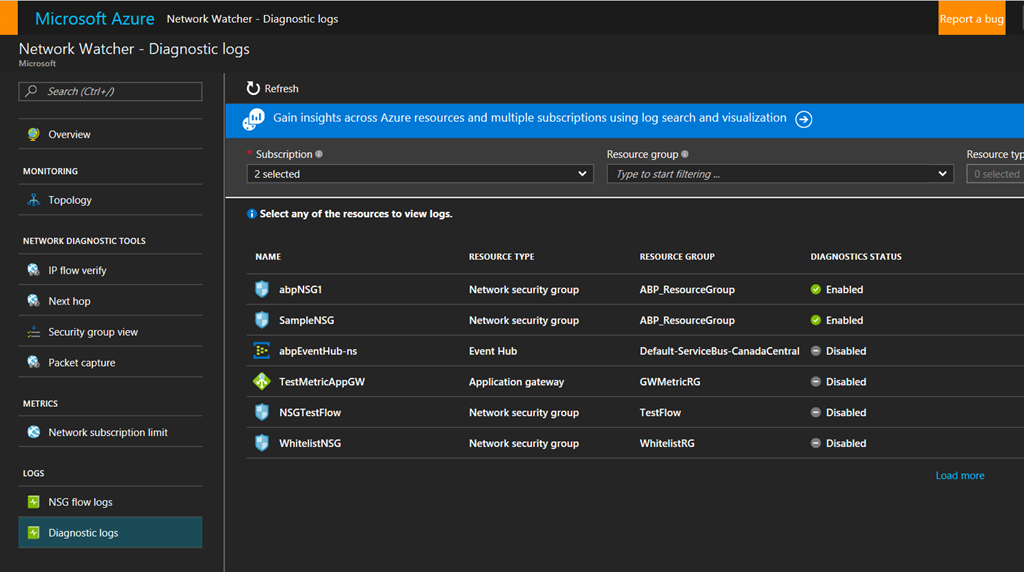Screen dimensions: 1024x572
Task: Sort by the RESOURCE GROUP column header
Action: click(677, 257)
